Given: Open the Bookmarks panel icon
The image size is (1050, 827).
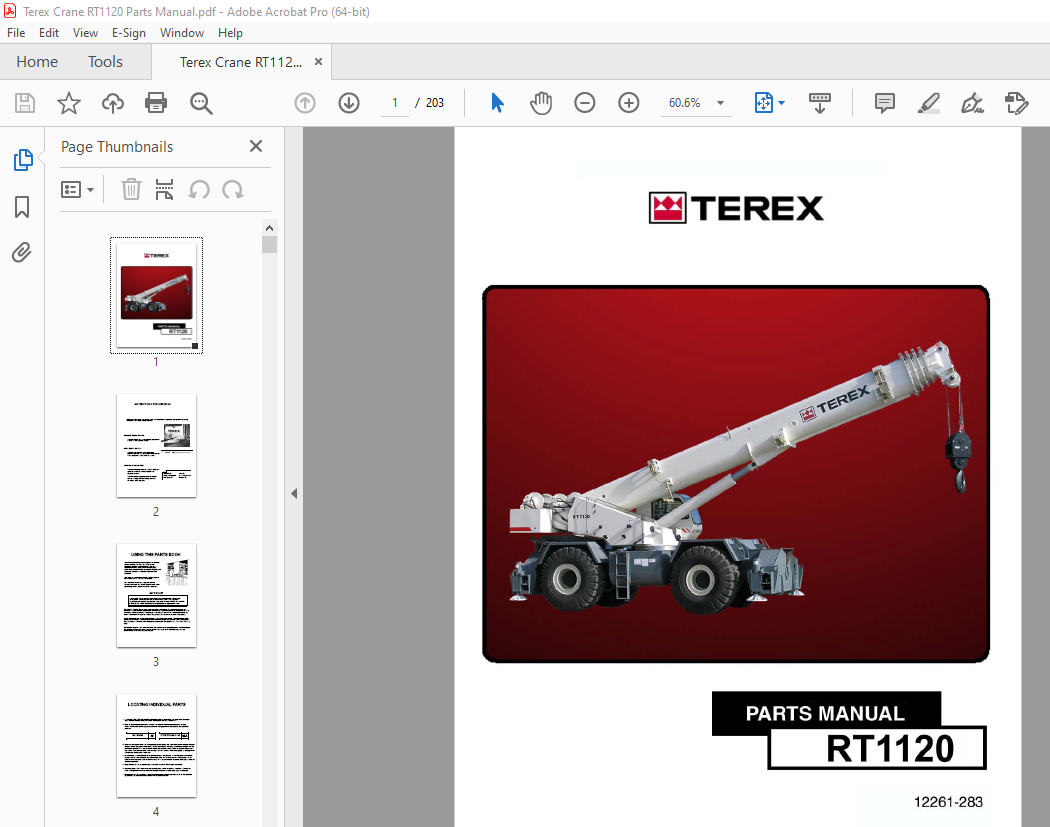Looking at the screenshot, I should [x=22, y=207].
